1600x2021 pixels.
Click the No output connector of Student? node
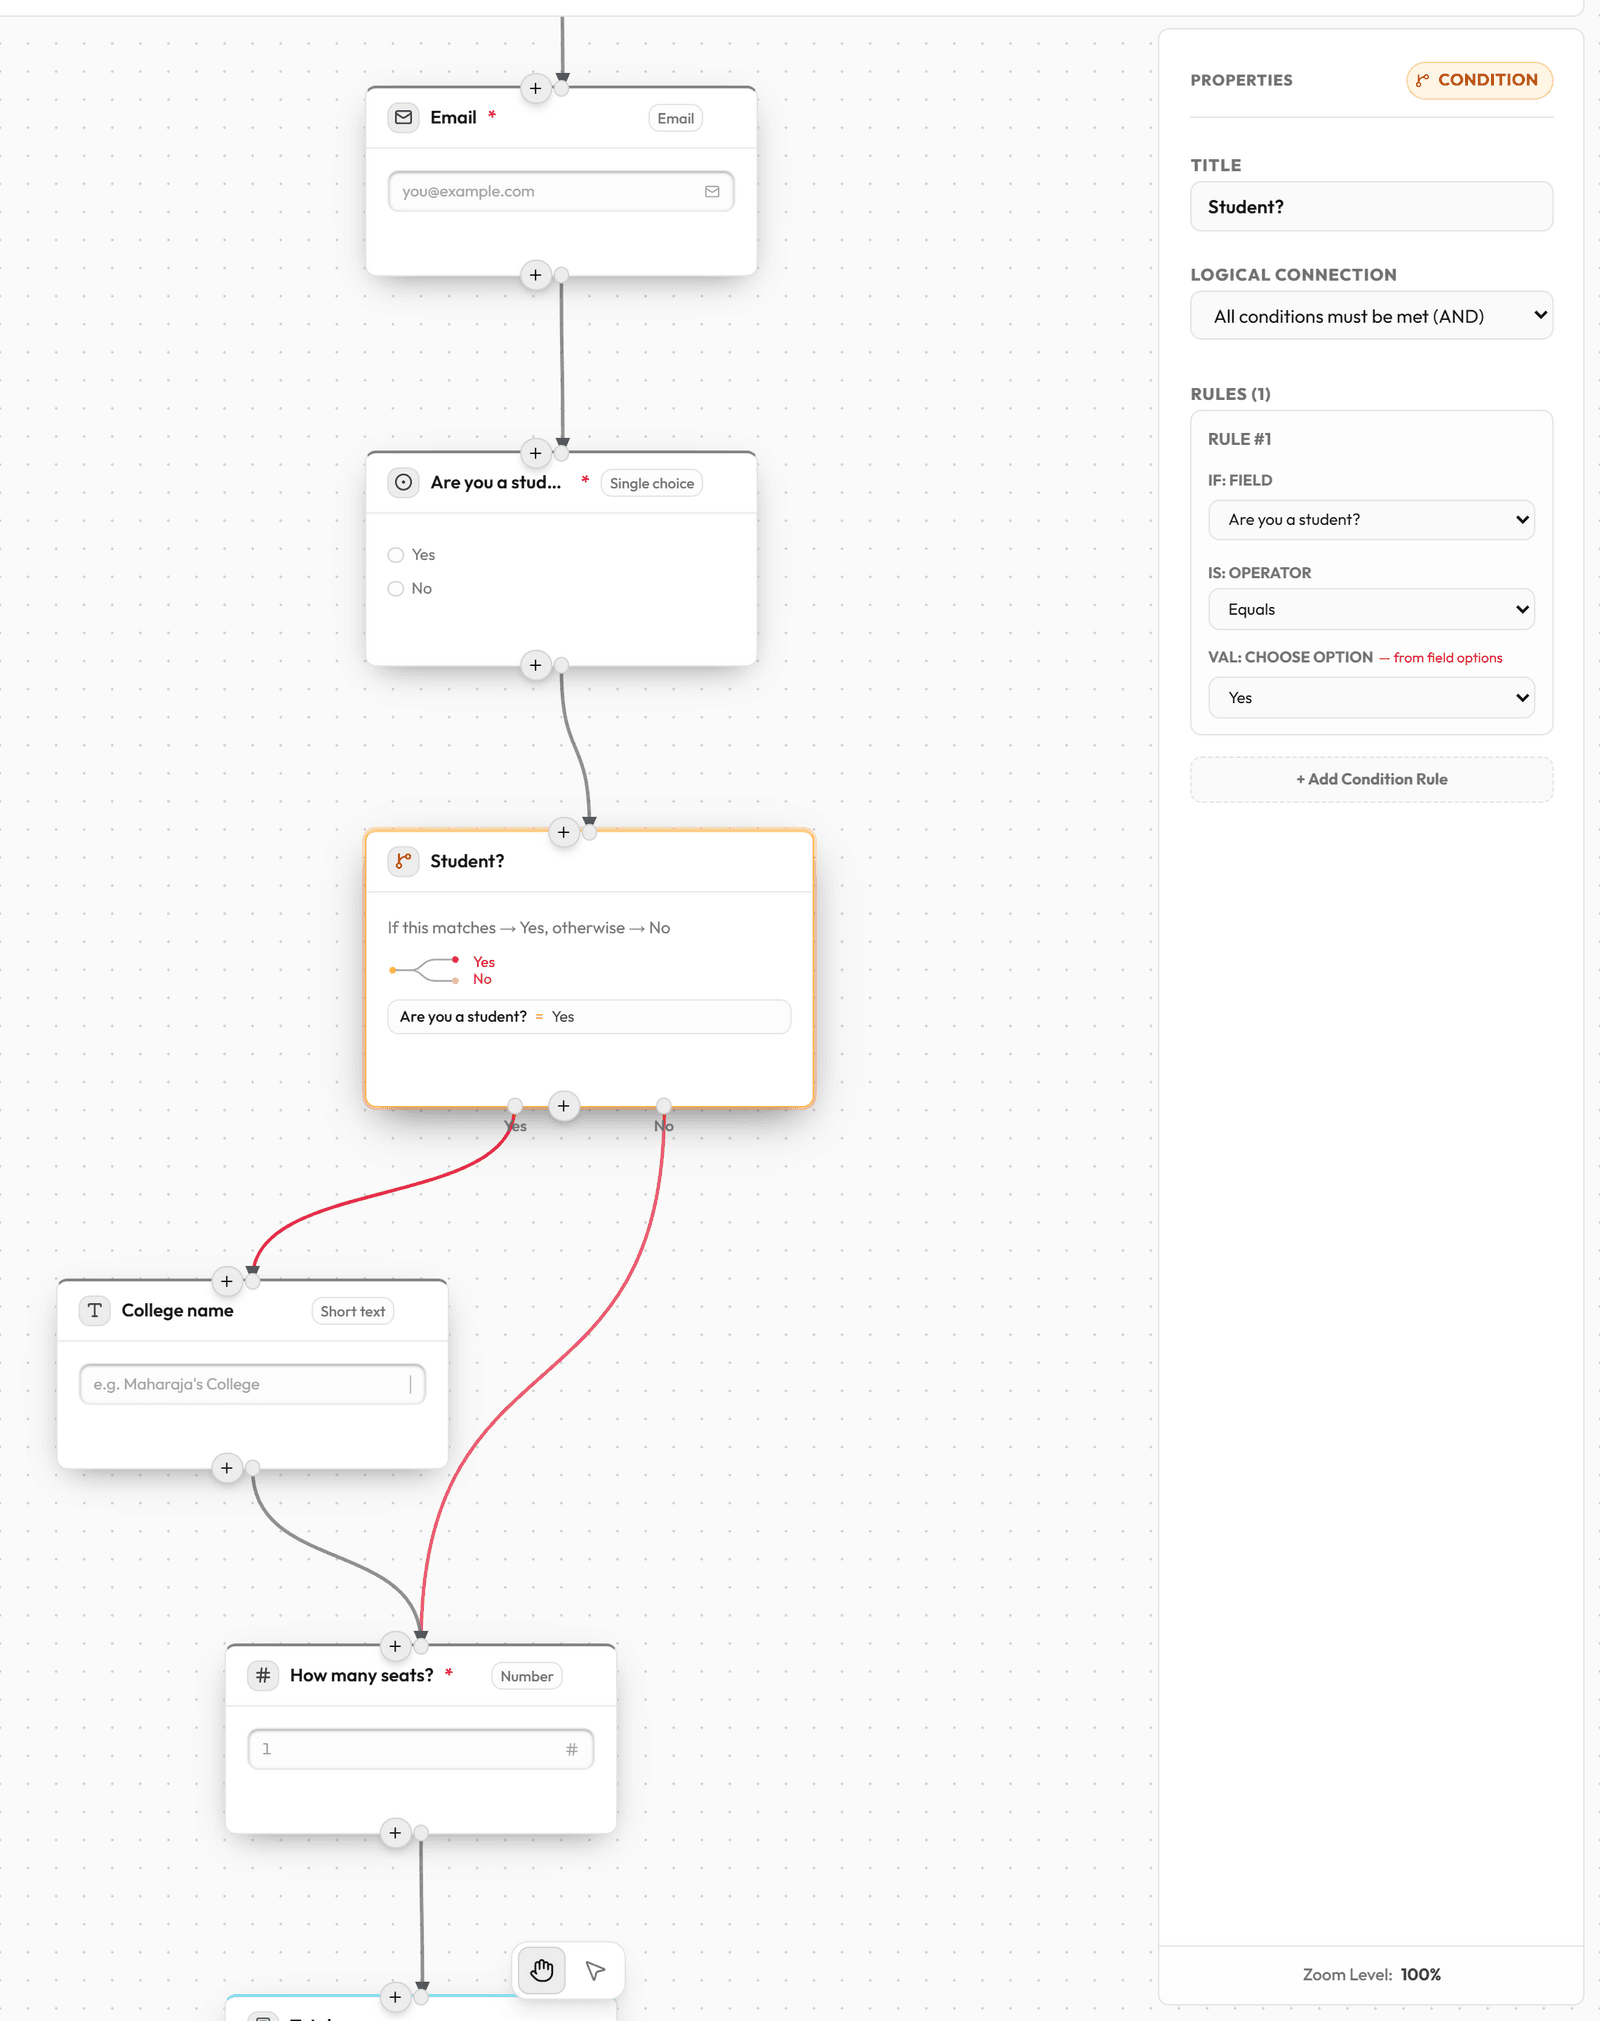pos(664,1106)
